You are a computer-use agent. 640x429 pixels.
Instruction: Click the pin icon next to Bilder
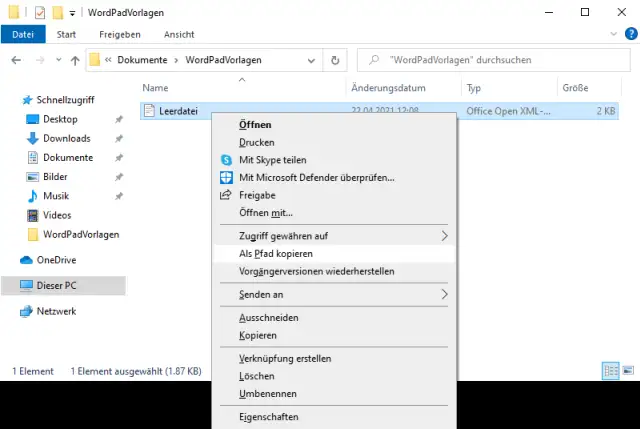pyautogui.click(x=119, y=177)
